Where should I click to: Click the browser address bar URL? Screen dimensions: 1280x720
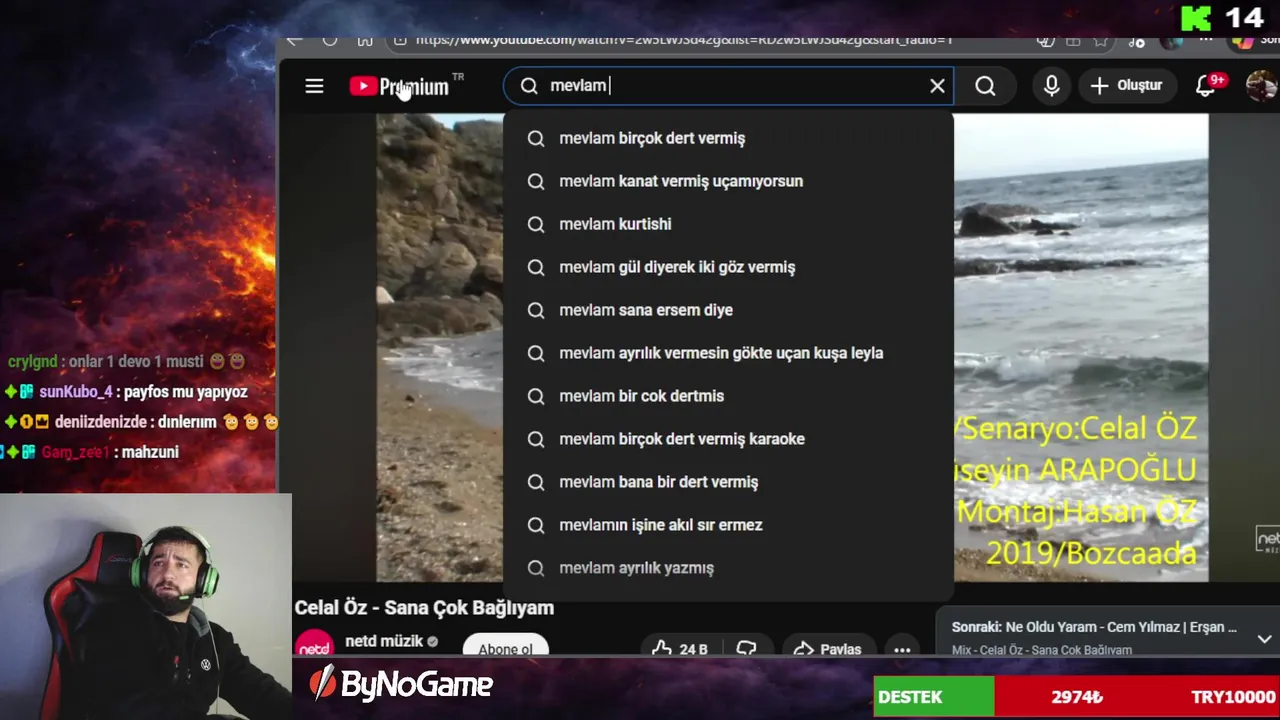click(x=683, y=40)
